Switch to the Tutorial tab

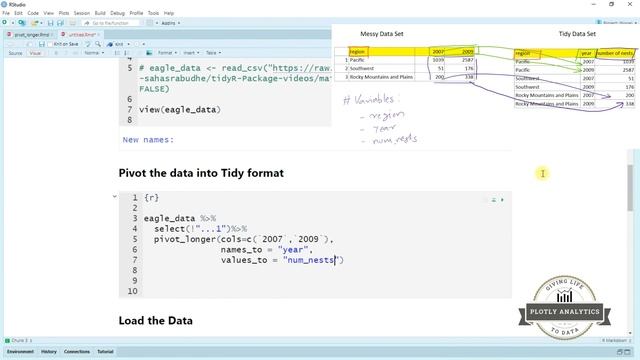point(105,351)
